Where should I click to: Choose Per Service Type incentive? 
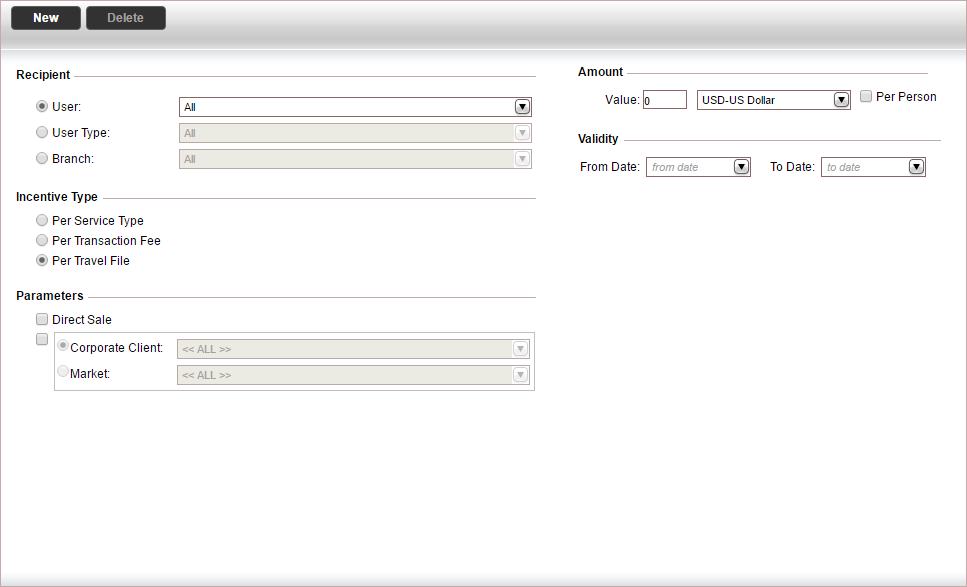point(42,220)
